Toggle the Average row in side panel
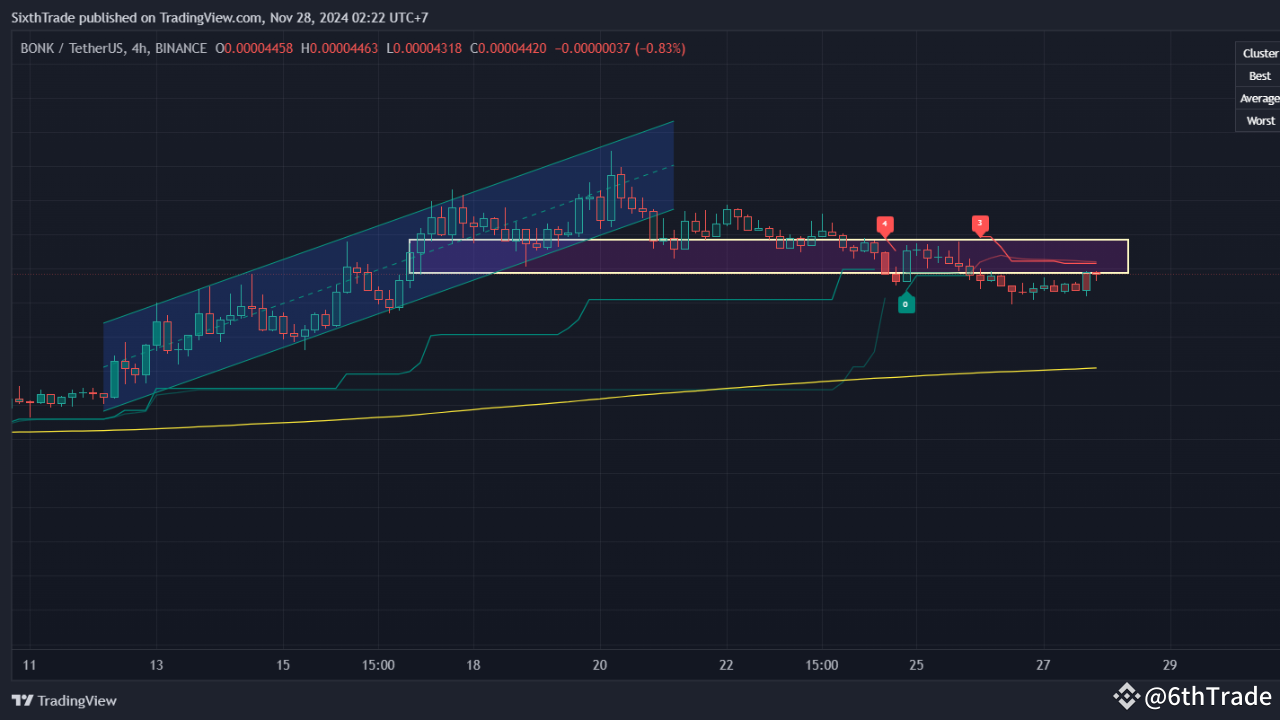Screen dimensions: 1280x720 click(1259, 98)
